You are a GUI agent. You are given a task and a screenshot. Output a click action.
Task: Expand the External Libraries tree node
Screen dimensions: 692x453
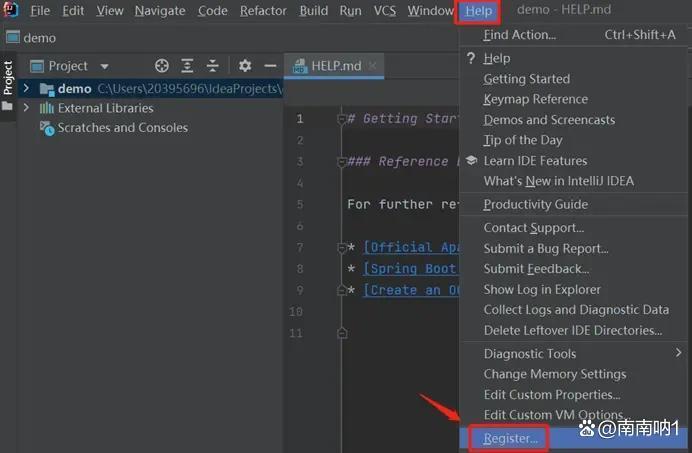click(26, 107)
